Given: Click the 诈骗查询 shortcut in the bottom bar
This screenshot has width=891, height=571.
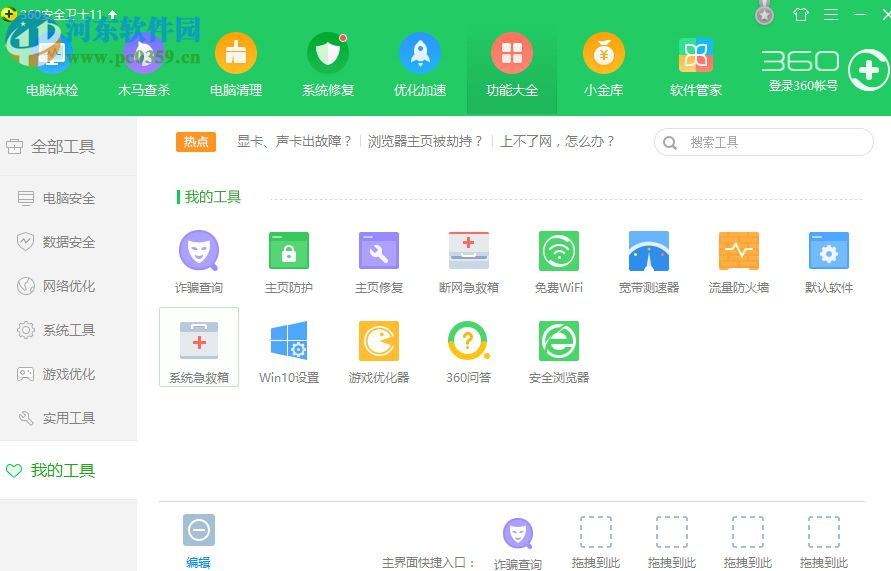Looking at the screenshot, I should (518, 544).
